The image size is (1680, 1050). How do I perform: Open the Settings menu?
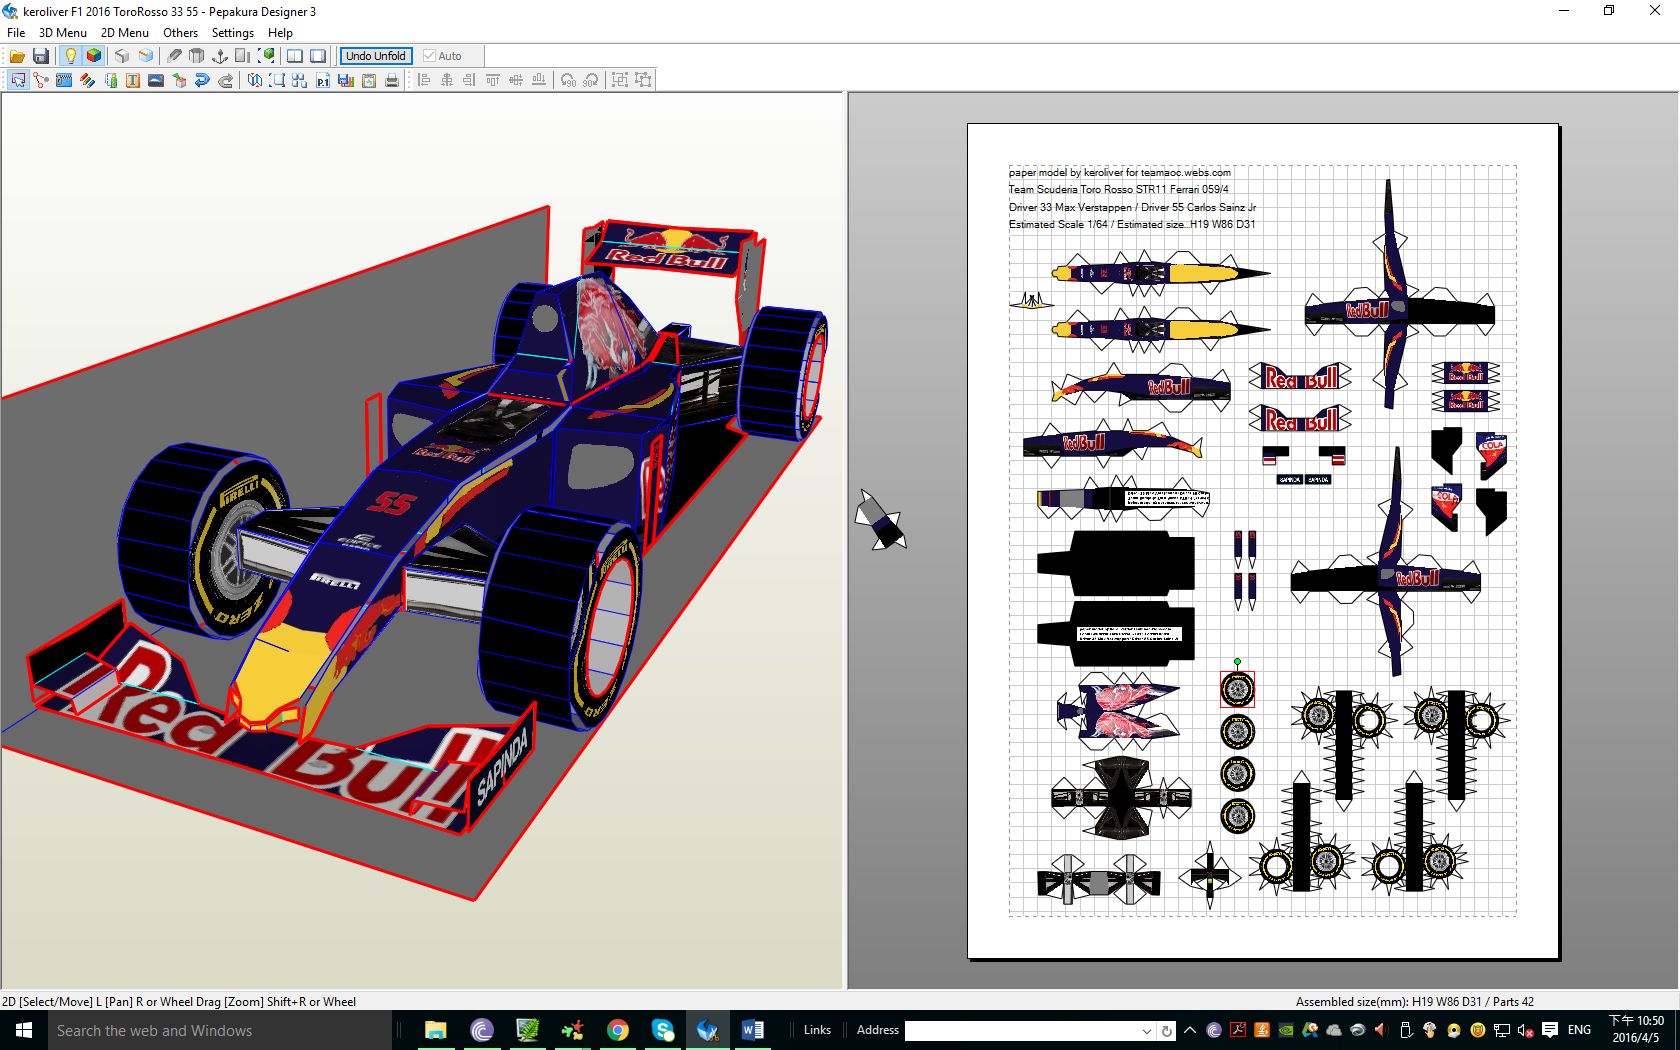(232, 32)
